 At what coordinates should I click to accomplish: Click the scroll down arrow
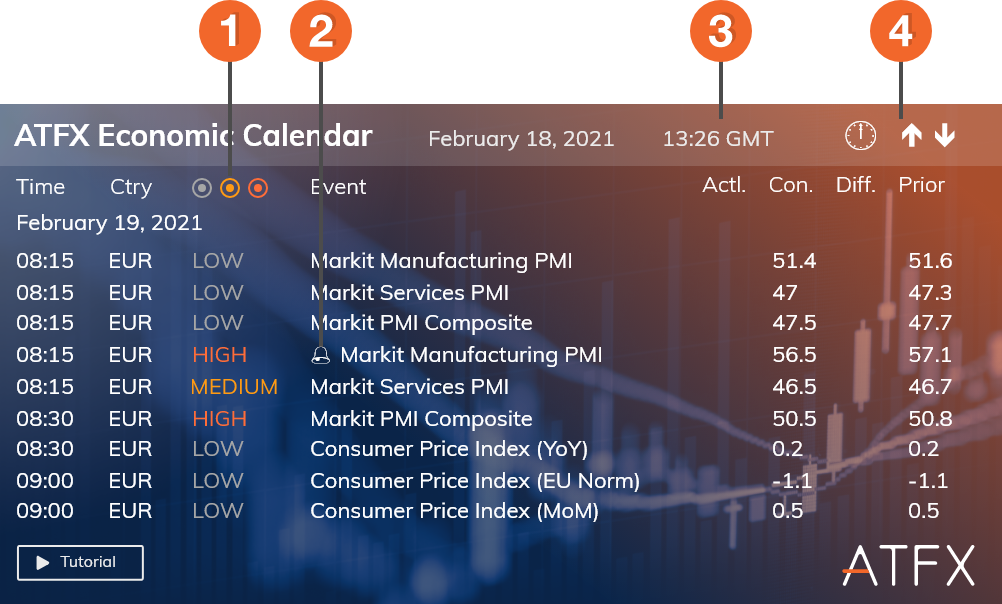(x=945, y=137)
